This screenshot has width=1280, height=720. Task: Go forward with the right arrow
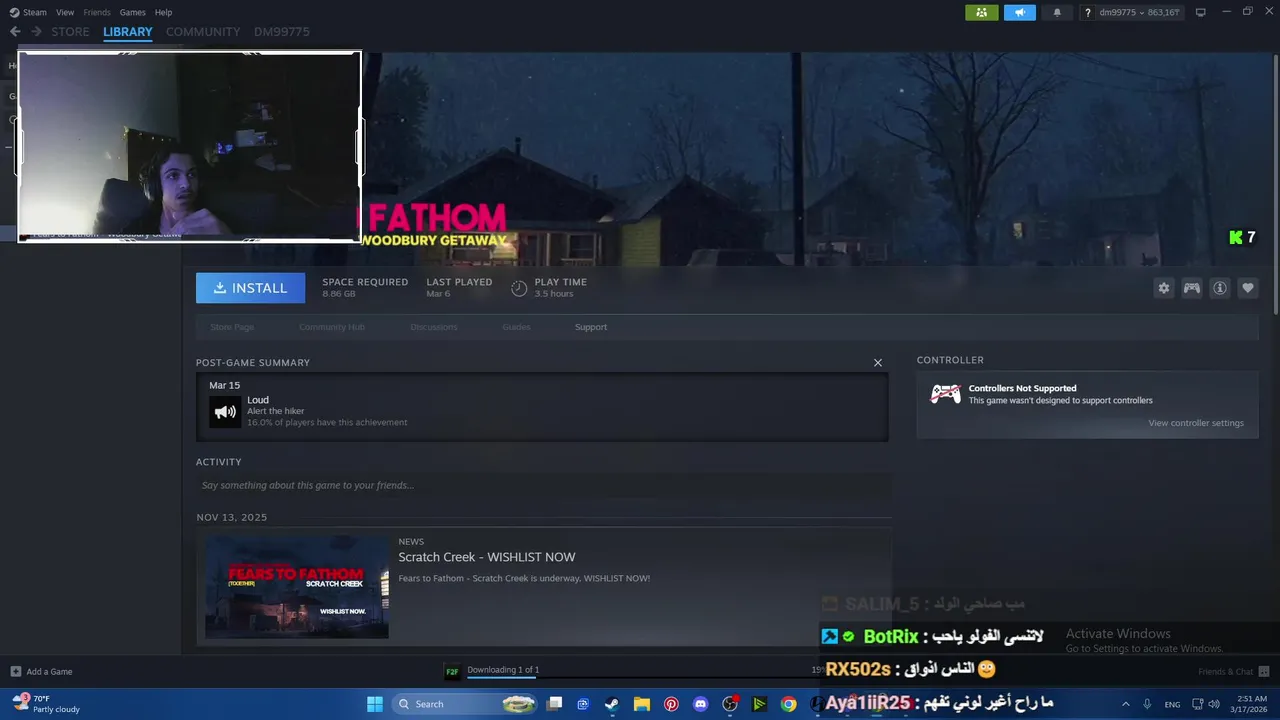coord(36,31)
